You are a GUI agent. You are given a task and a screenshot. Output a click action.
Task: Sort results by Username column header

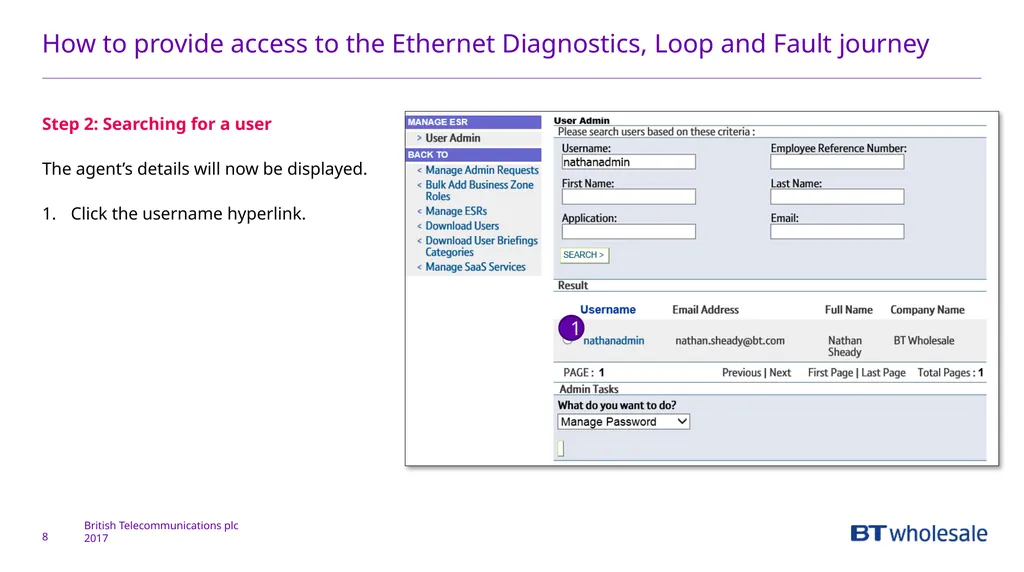(x=607, y=310)
